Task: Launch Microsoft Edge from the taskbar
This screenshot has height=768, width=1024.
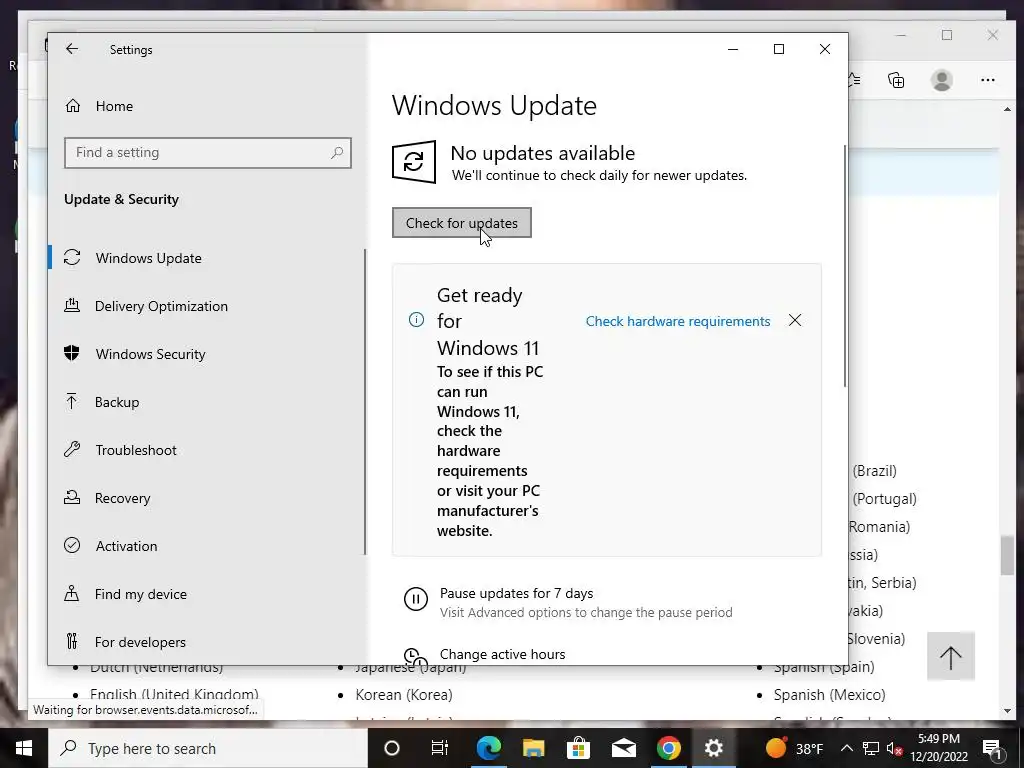Action: click(x=488, y=748)
